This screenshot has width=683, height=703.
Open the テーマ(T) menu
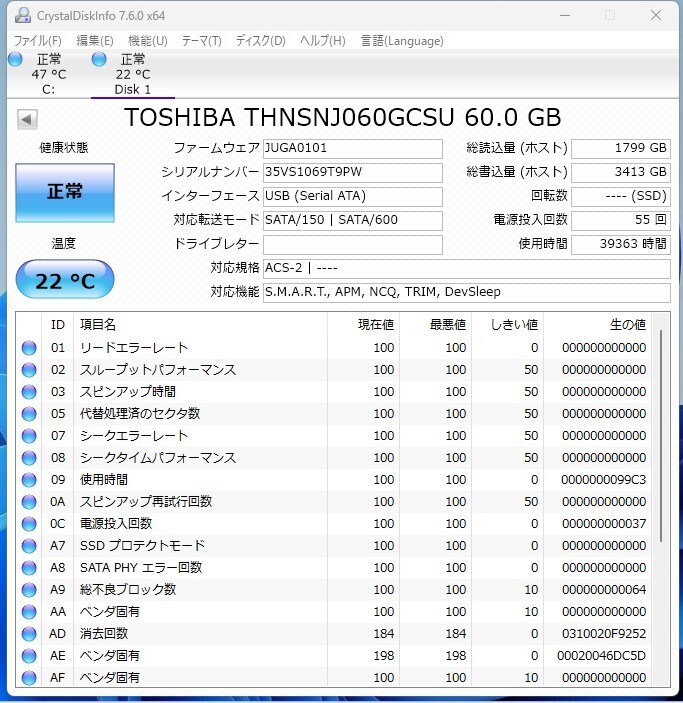(201, 41)
